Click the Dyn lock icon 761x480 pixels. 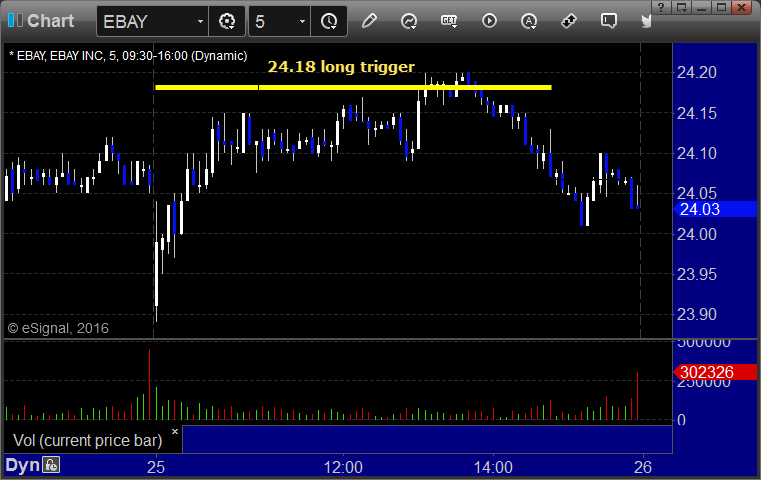pos(51,465)
